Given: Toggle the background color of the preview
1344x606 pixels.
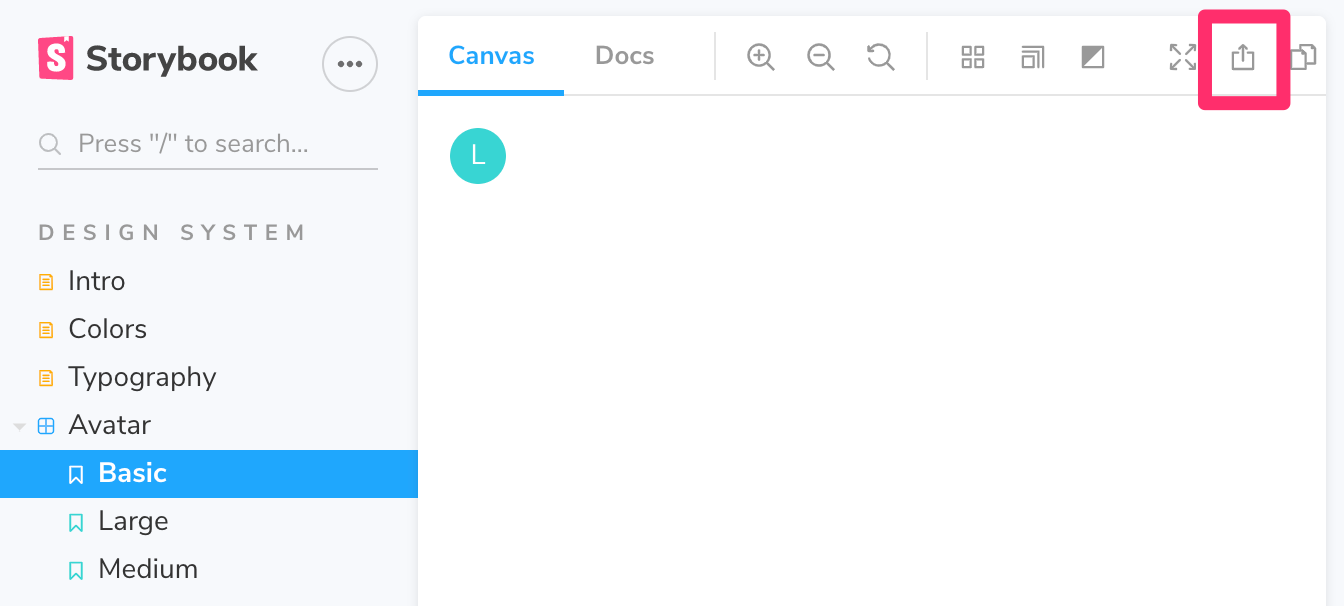Looking at the screenshot, I should coord(1092,57).
